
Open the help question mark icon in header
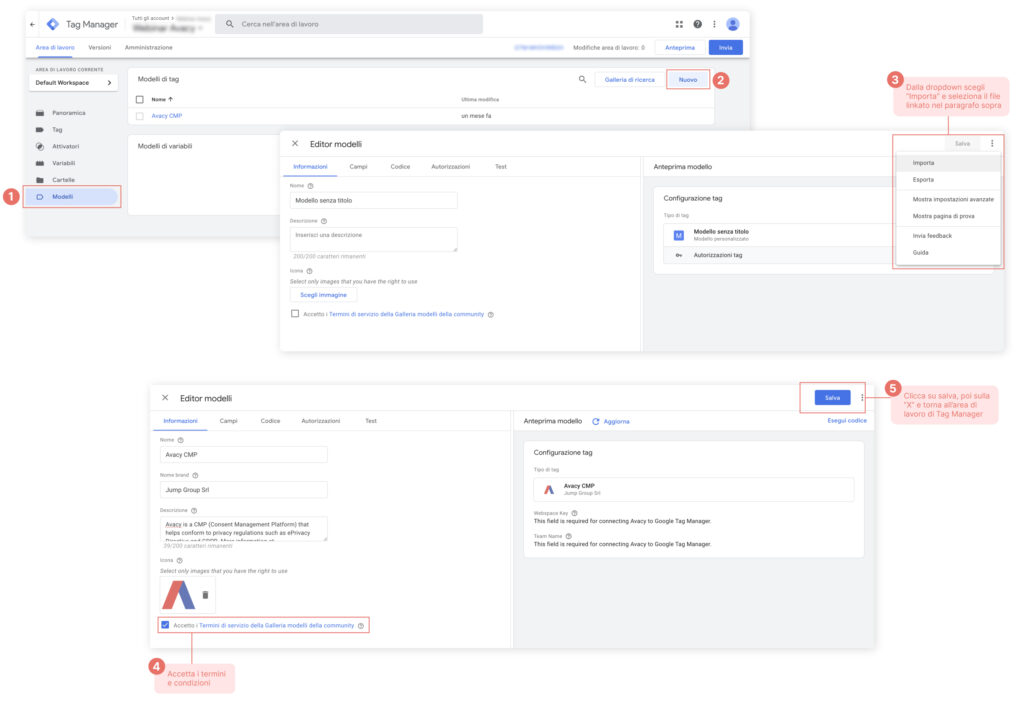[697, 24]
